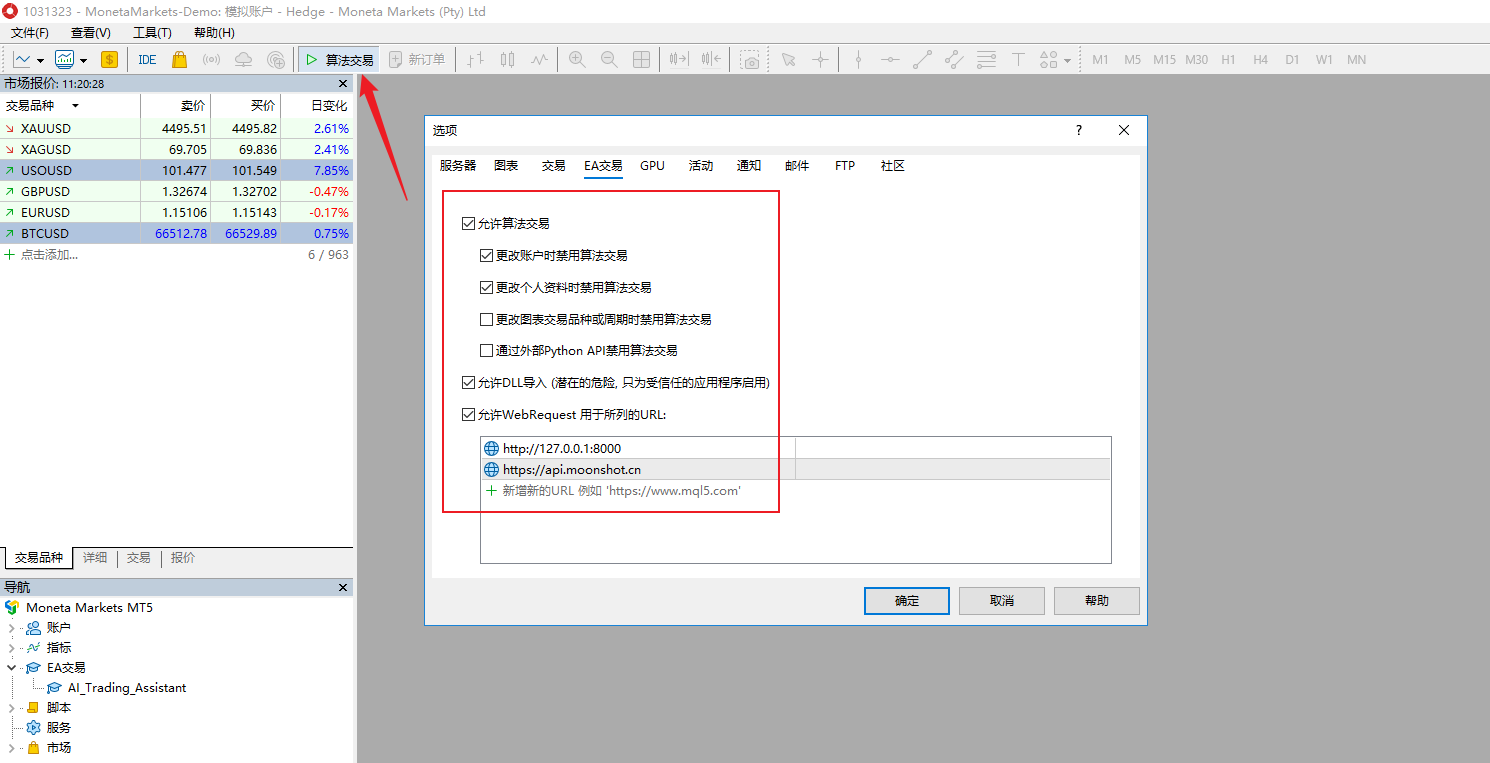Screen dimensions: 1490x763
Task: Click the 帮助 button in options dialog
Action: tap(1097, 601)
